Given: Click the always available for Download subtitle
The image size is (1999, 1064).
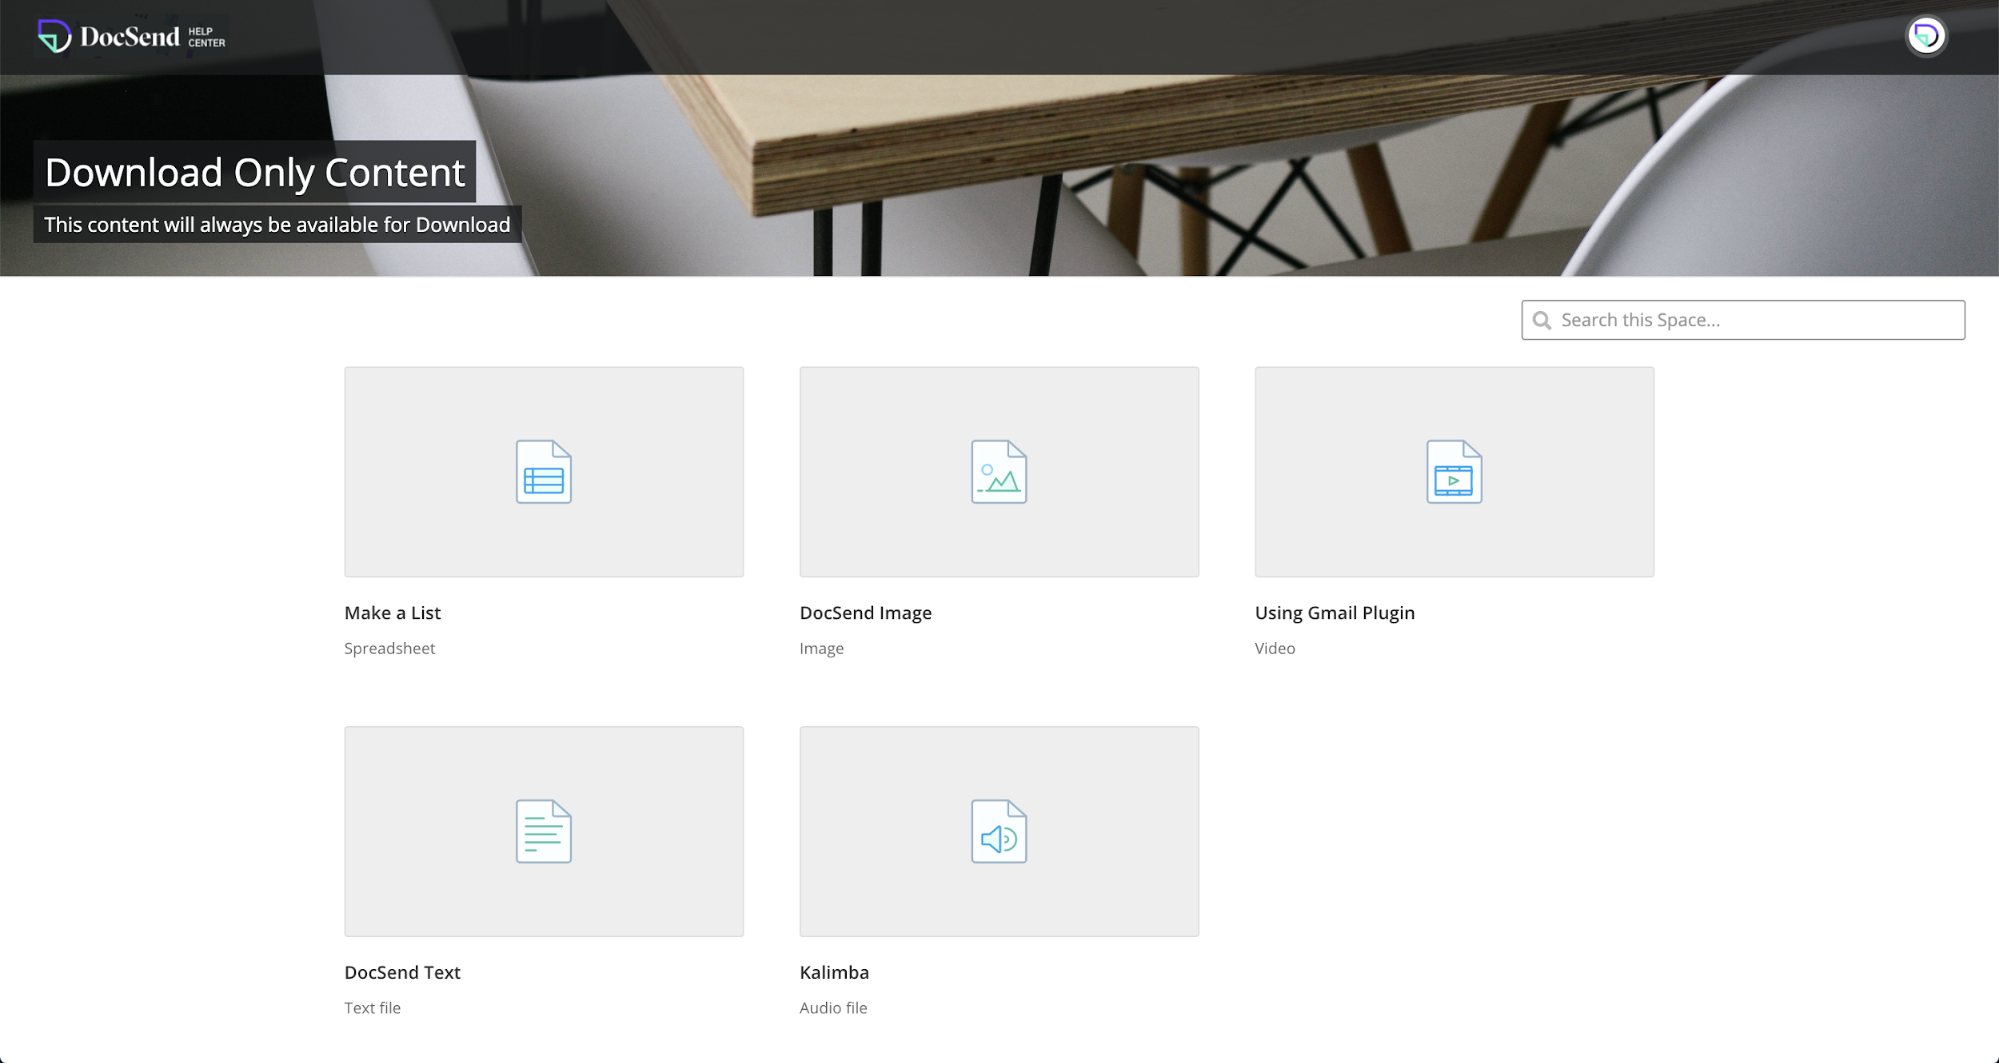Looking at the screenshot, I should pyautogui.click(x=277, y=225).
